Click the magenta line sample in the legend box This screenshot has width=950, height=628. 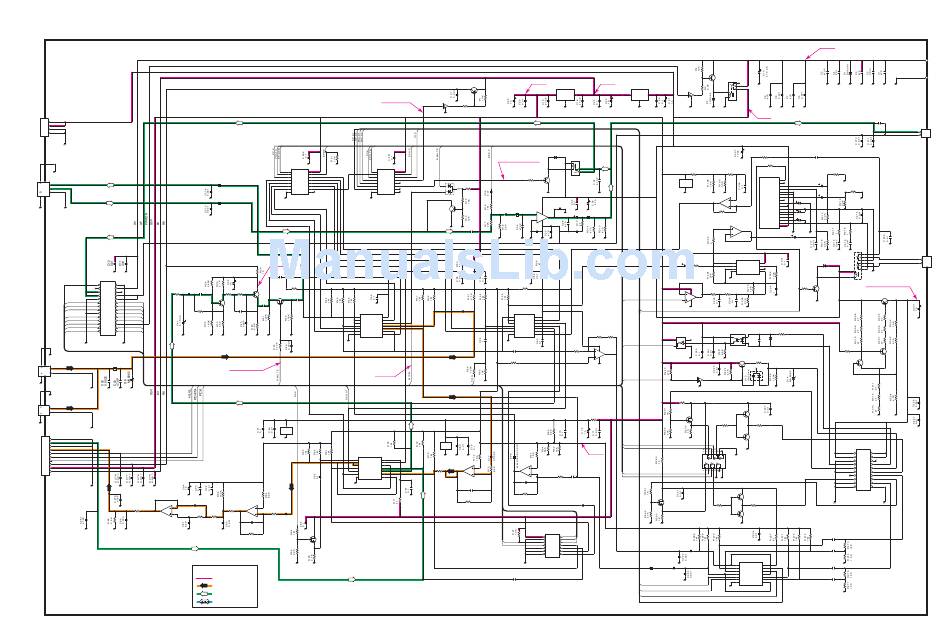(x=204, y=578)
